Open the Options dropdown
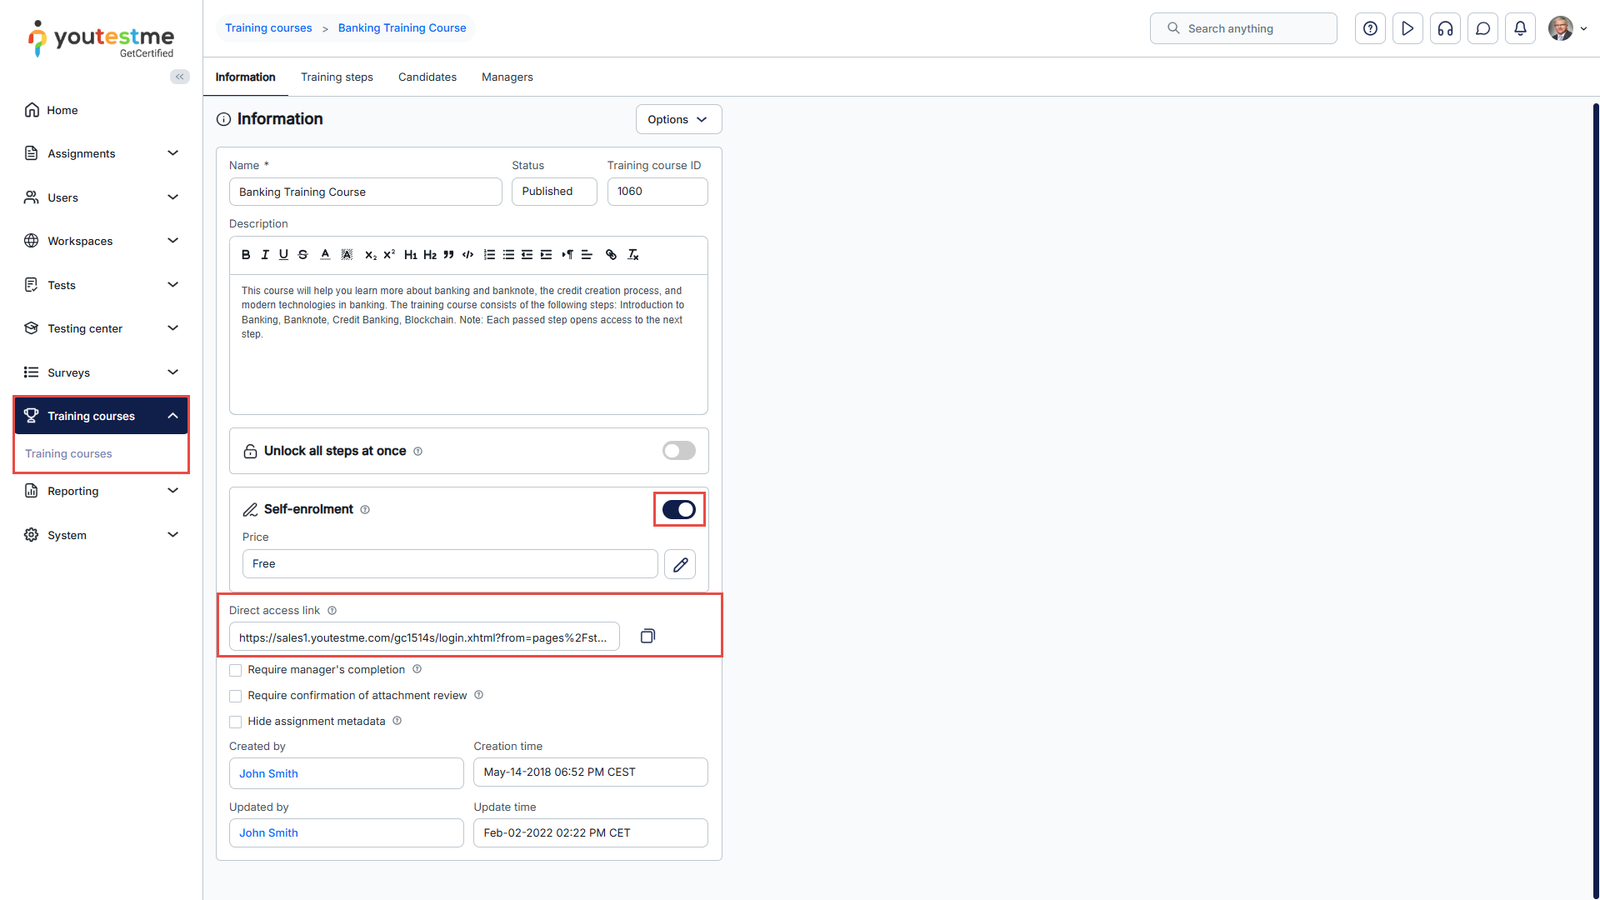This screenshot has width=1600, height=900. [678, 119]
